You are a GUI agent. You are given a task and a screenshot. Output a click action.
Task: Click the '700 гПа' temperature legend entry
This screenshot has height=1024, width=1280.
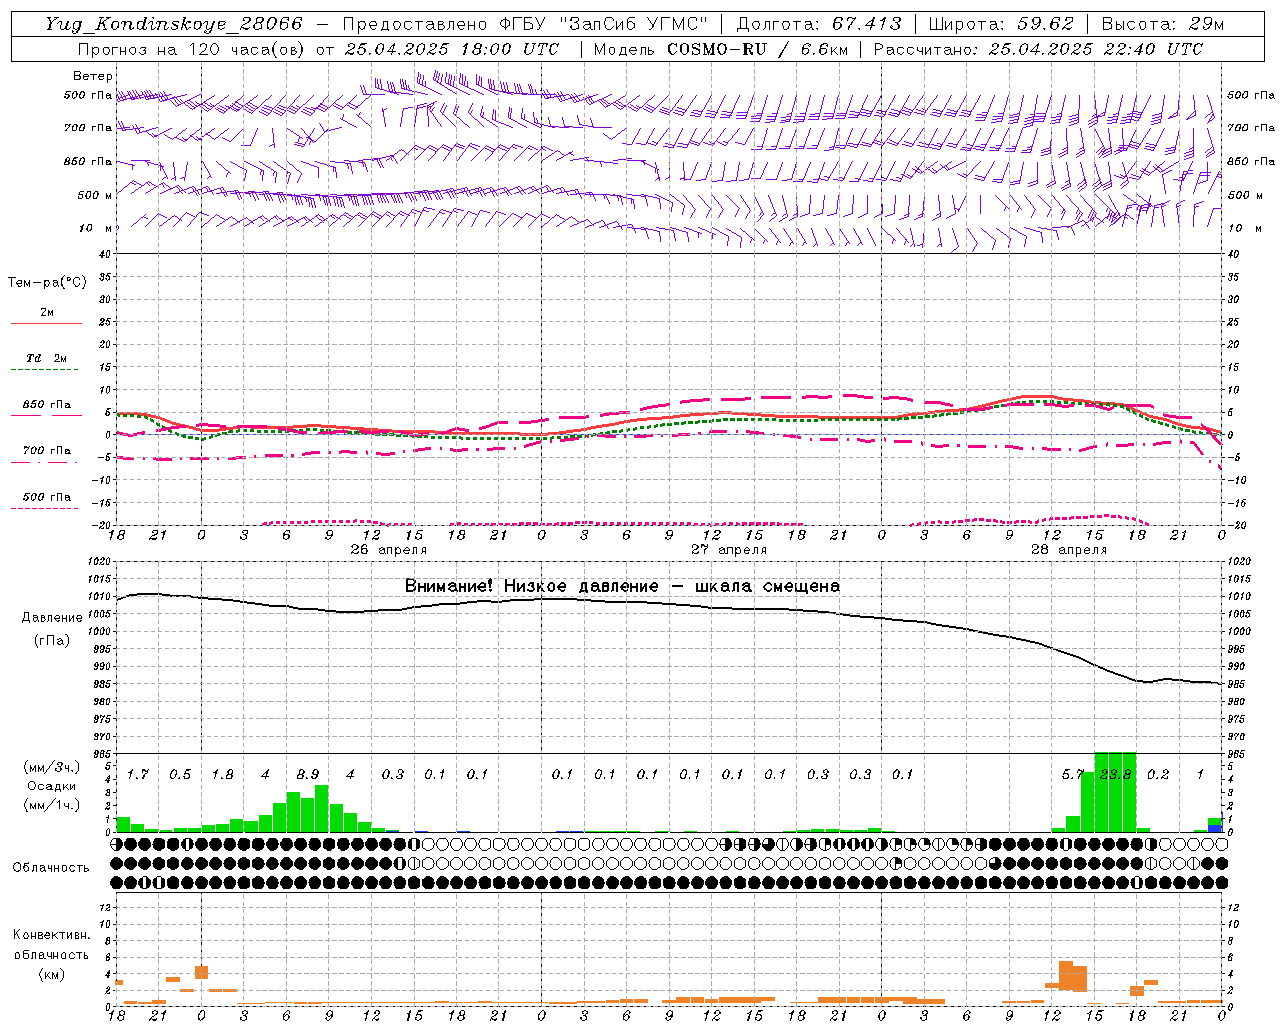[47, 451]
